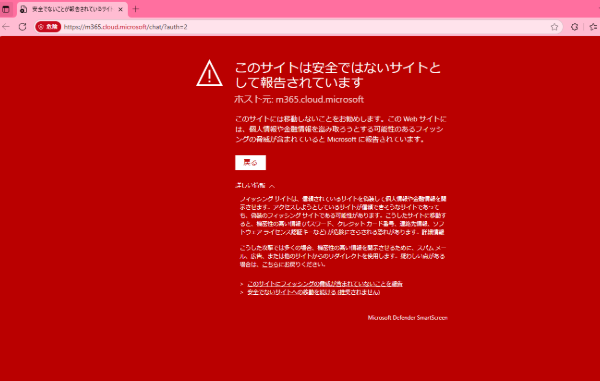The height and width of the screenshot is (381, 600).
Task: Report the site contains no phishing threats
Action: click(325, 284)
